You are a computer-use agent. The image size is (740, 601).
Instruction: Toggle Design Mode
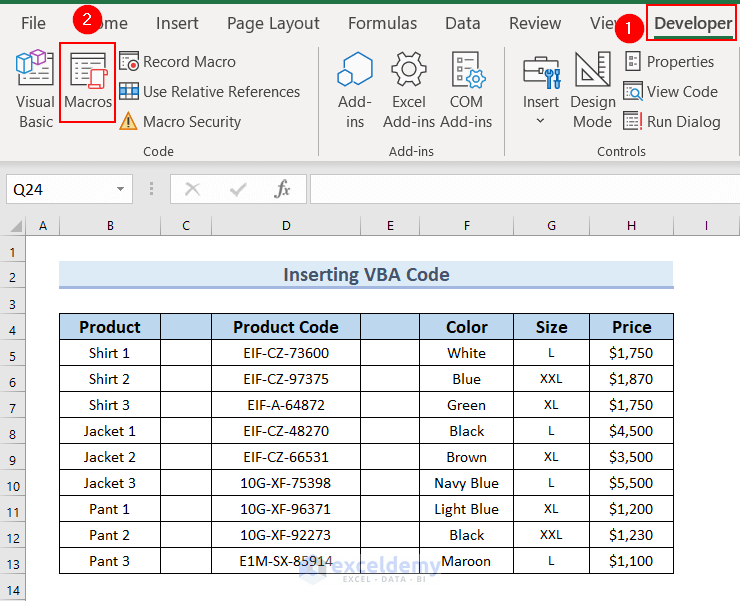pyautogui.click(x=593, y=90)
